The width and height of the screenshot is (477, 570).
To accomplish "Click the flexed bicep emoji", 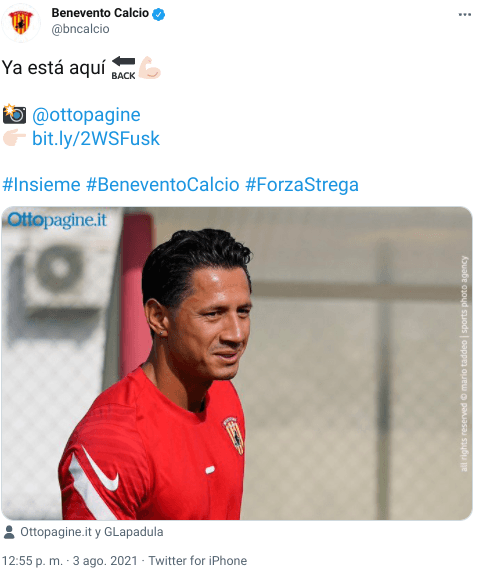I will click(x=149, y=68).
